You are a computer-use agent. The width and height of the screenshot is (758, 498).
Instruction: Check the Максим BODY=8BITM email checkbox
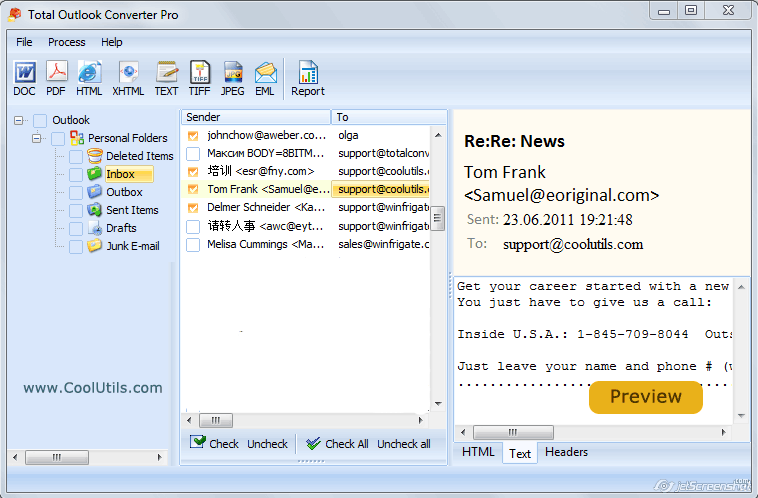[193, 154]
